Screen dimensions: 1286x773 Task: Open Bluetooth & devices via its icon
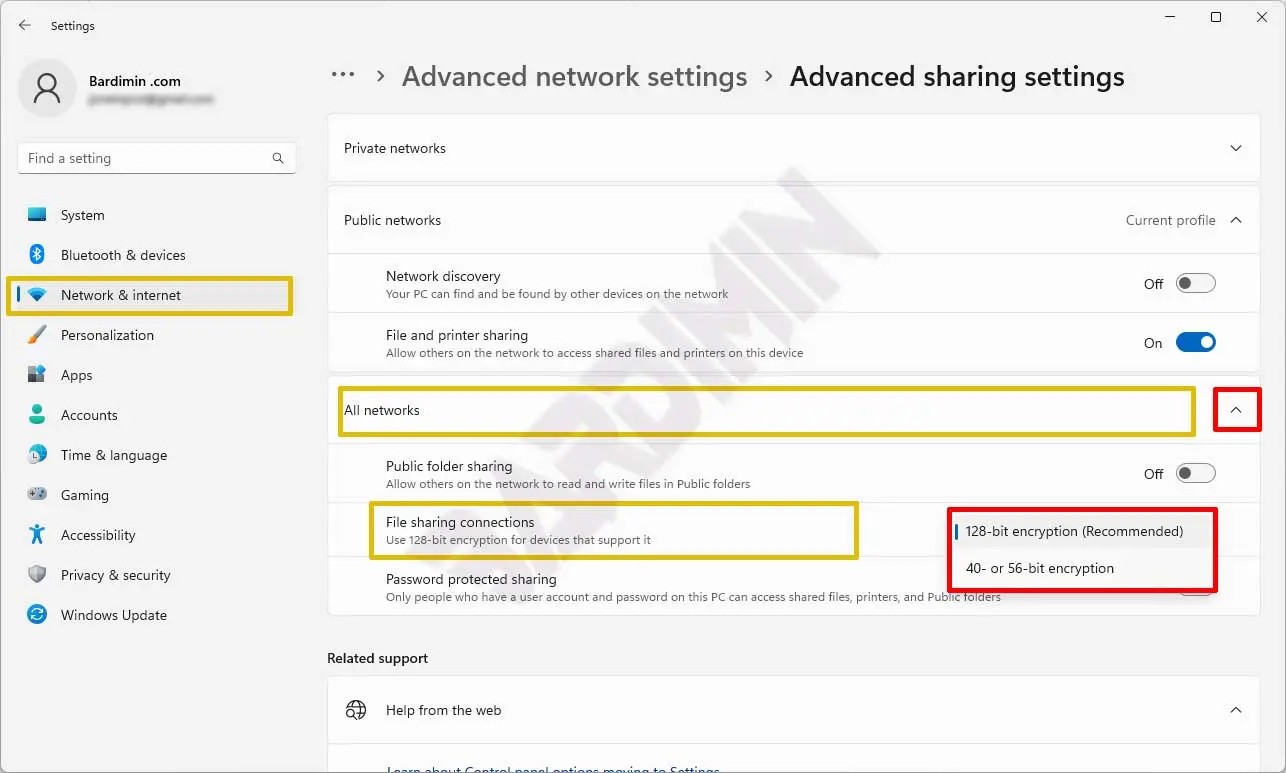tap(37, 255)
